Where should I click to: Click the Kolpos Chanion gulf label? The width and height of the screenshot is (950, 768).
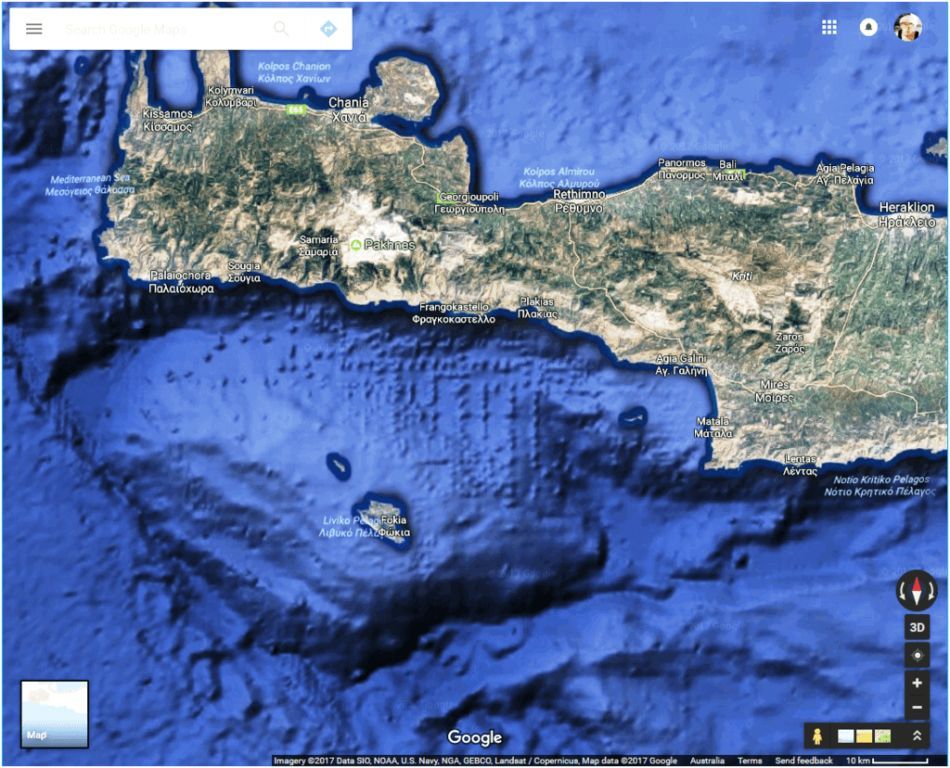[x=294, y=72]
